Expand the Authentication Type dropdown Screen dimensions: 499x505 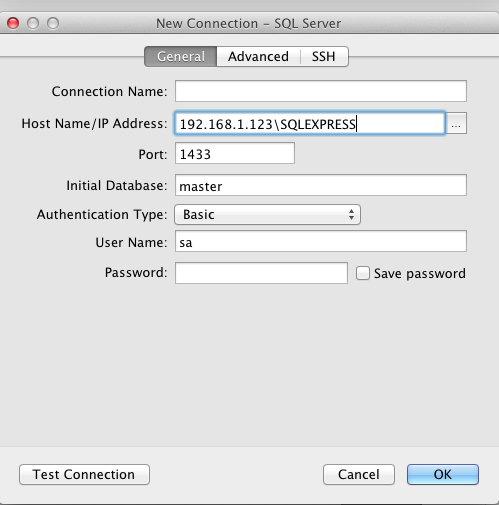pyautogui.click(x=267, y=214)
